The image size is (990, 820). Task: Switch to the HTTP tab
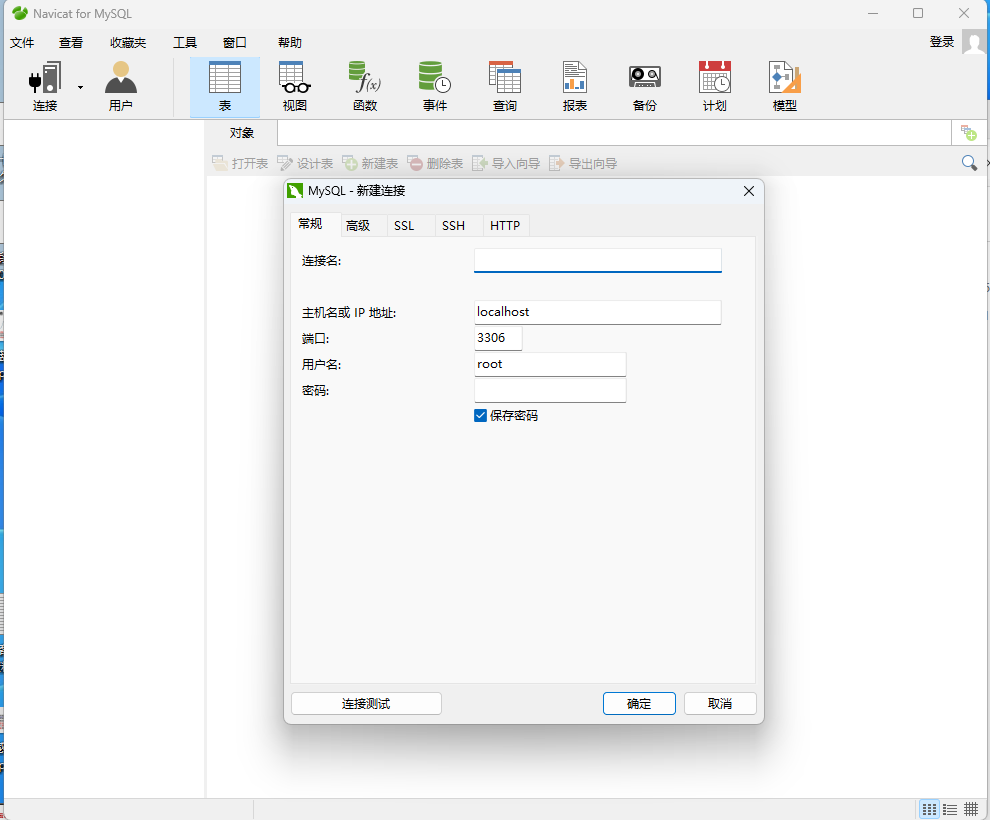[x=505, y=225]
